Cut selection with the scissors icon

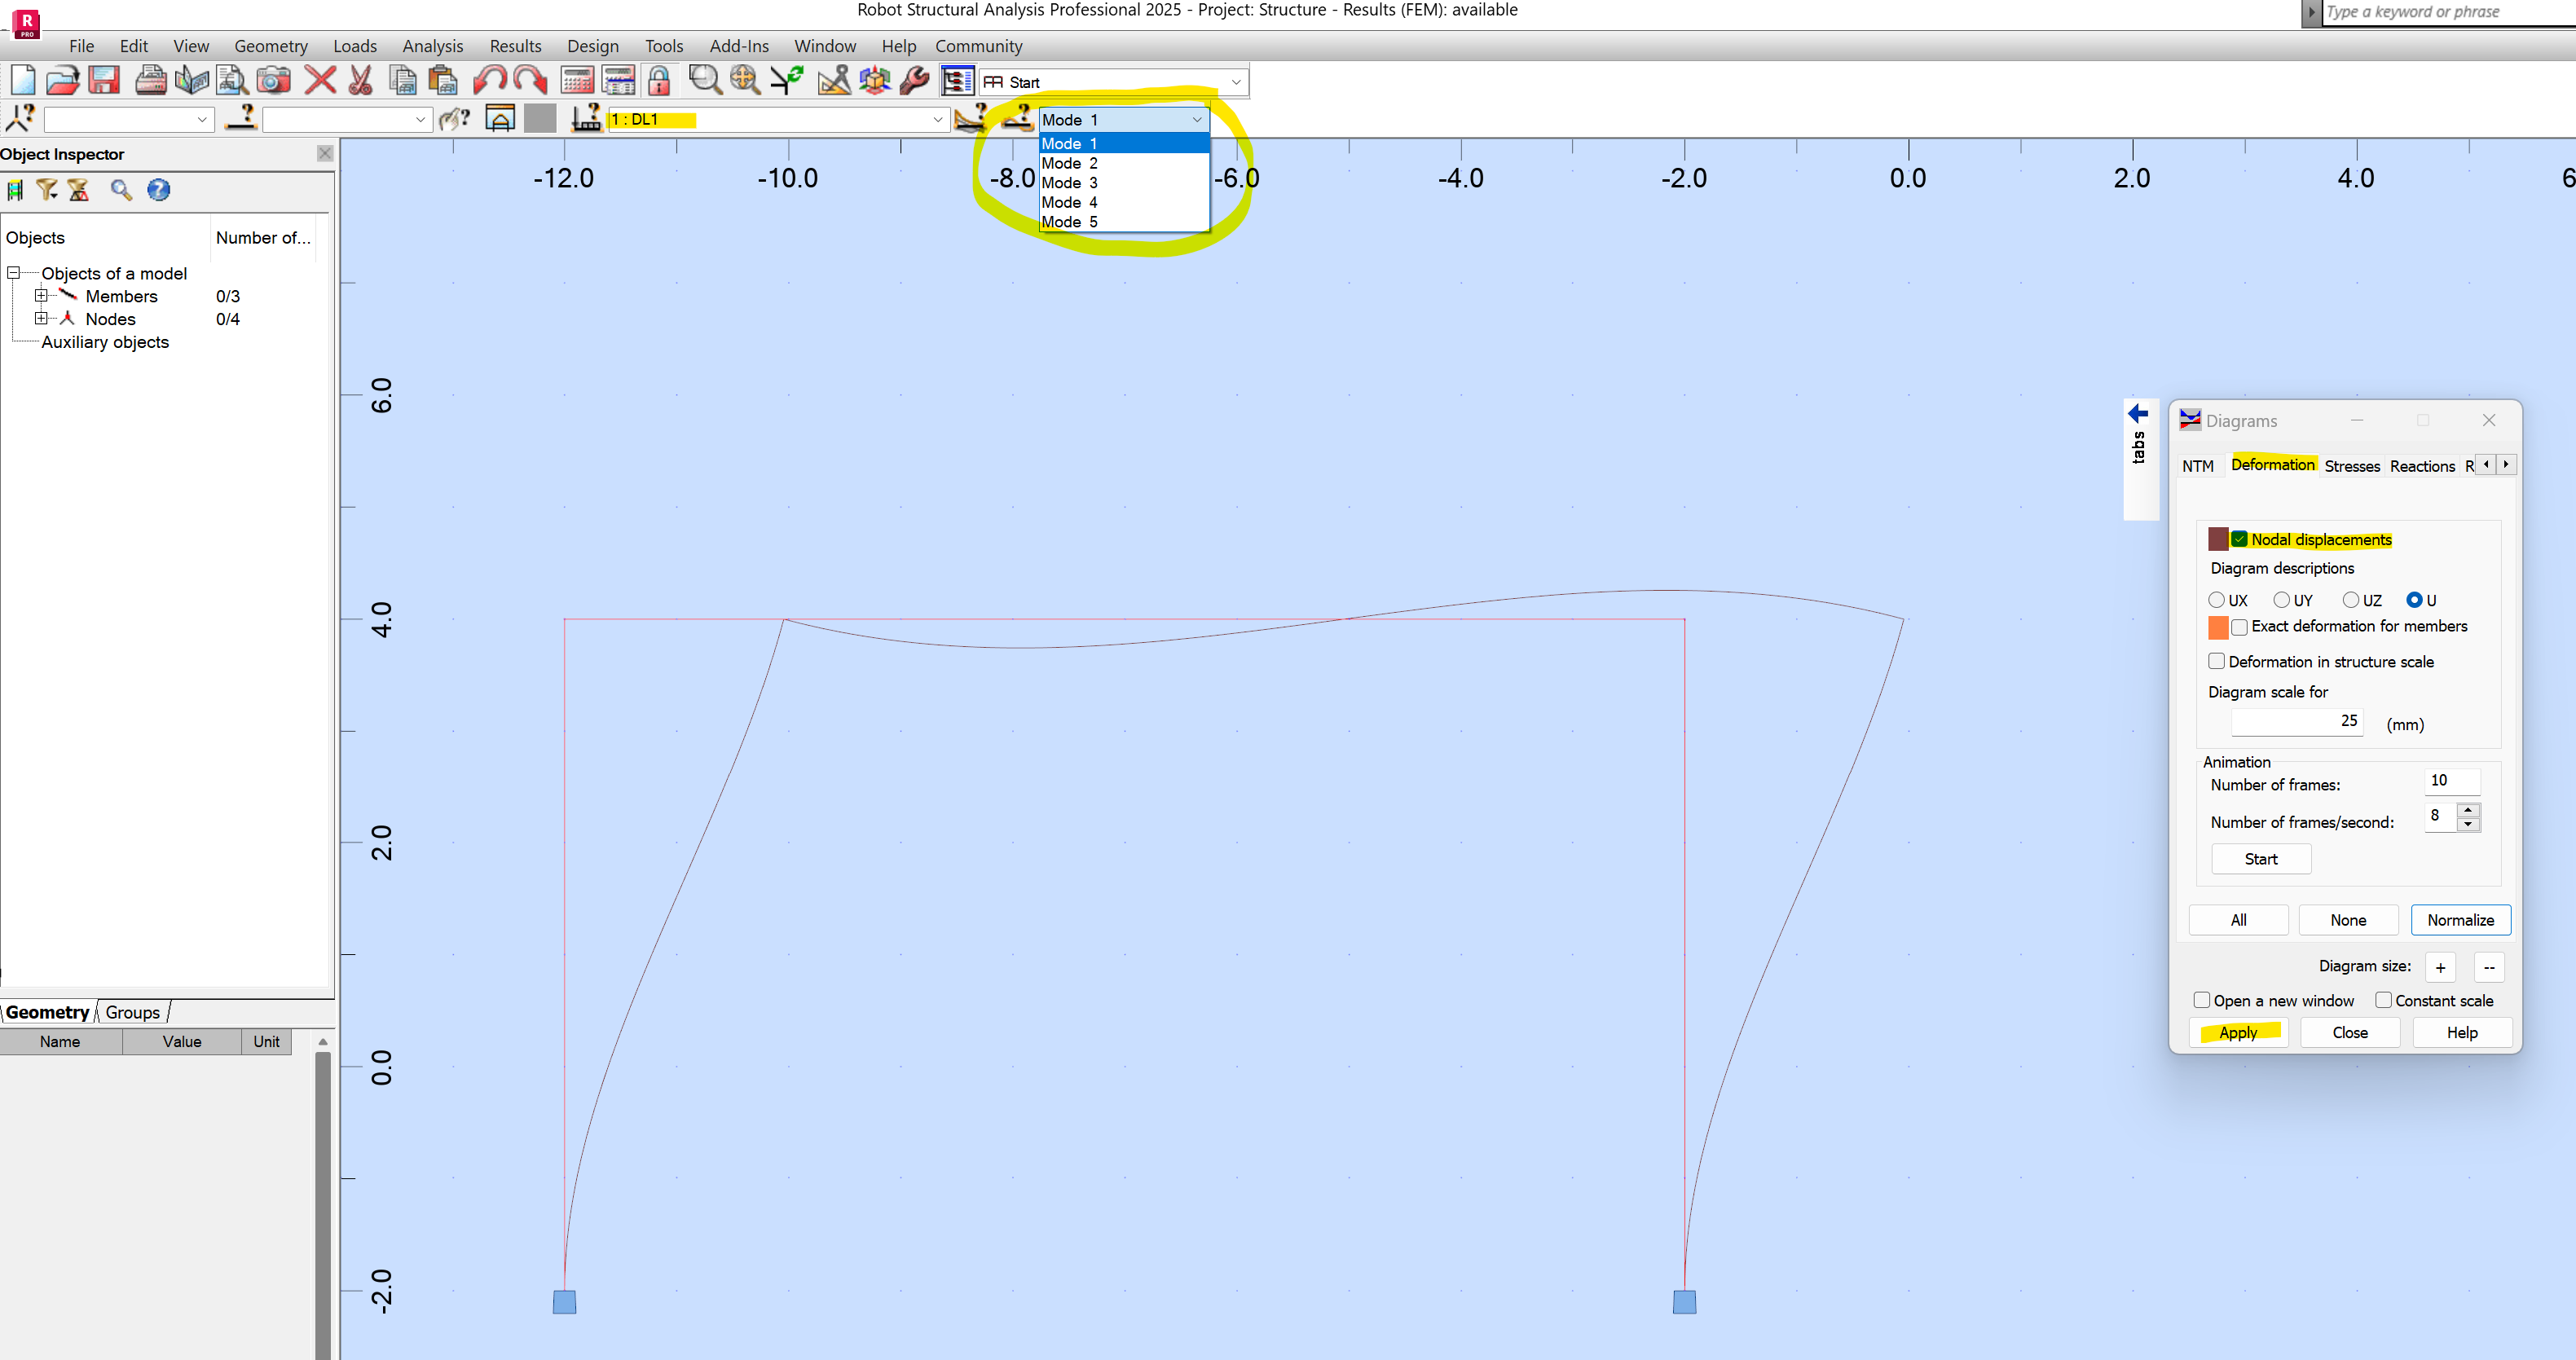(x=360, y=80)
